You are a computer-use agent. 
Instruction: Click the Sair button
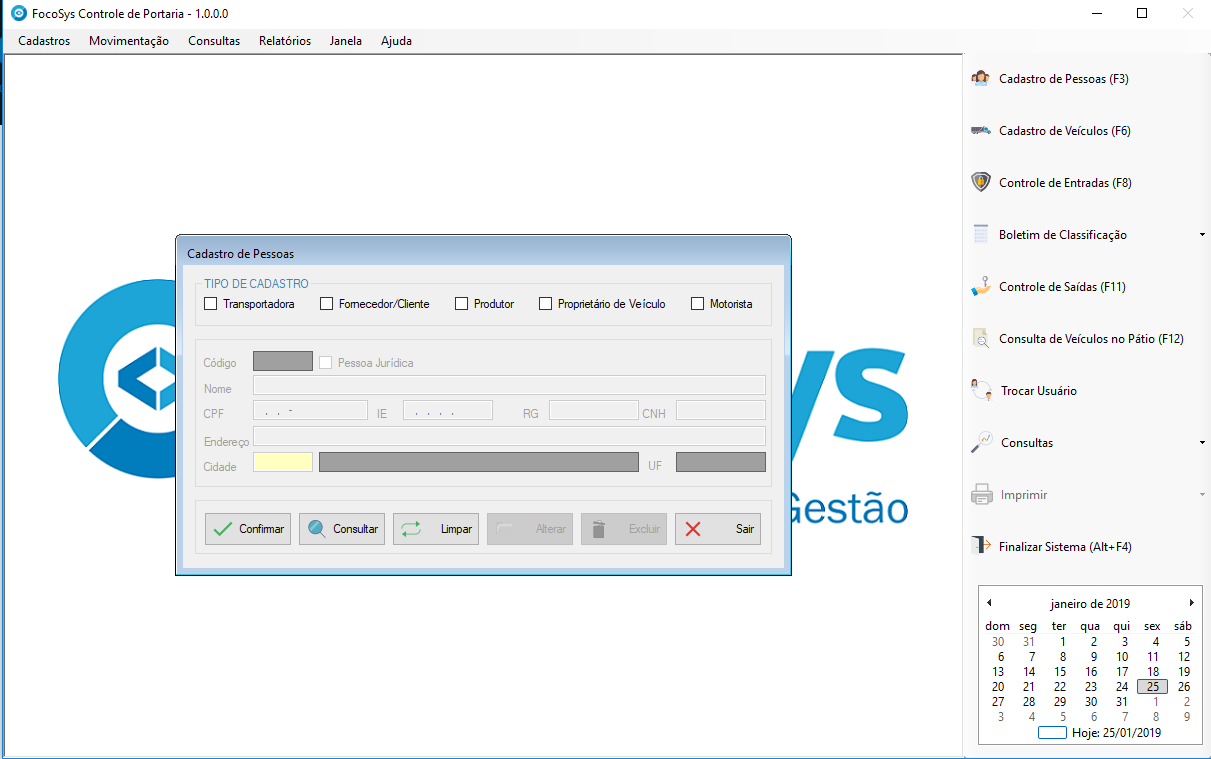(718, 529)
